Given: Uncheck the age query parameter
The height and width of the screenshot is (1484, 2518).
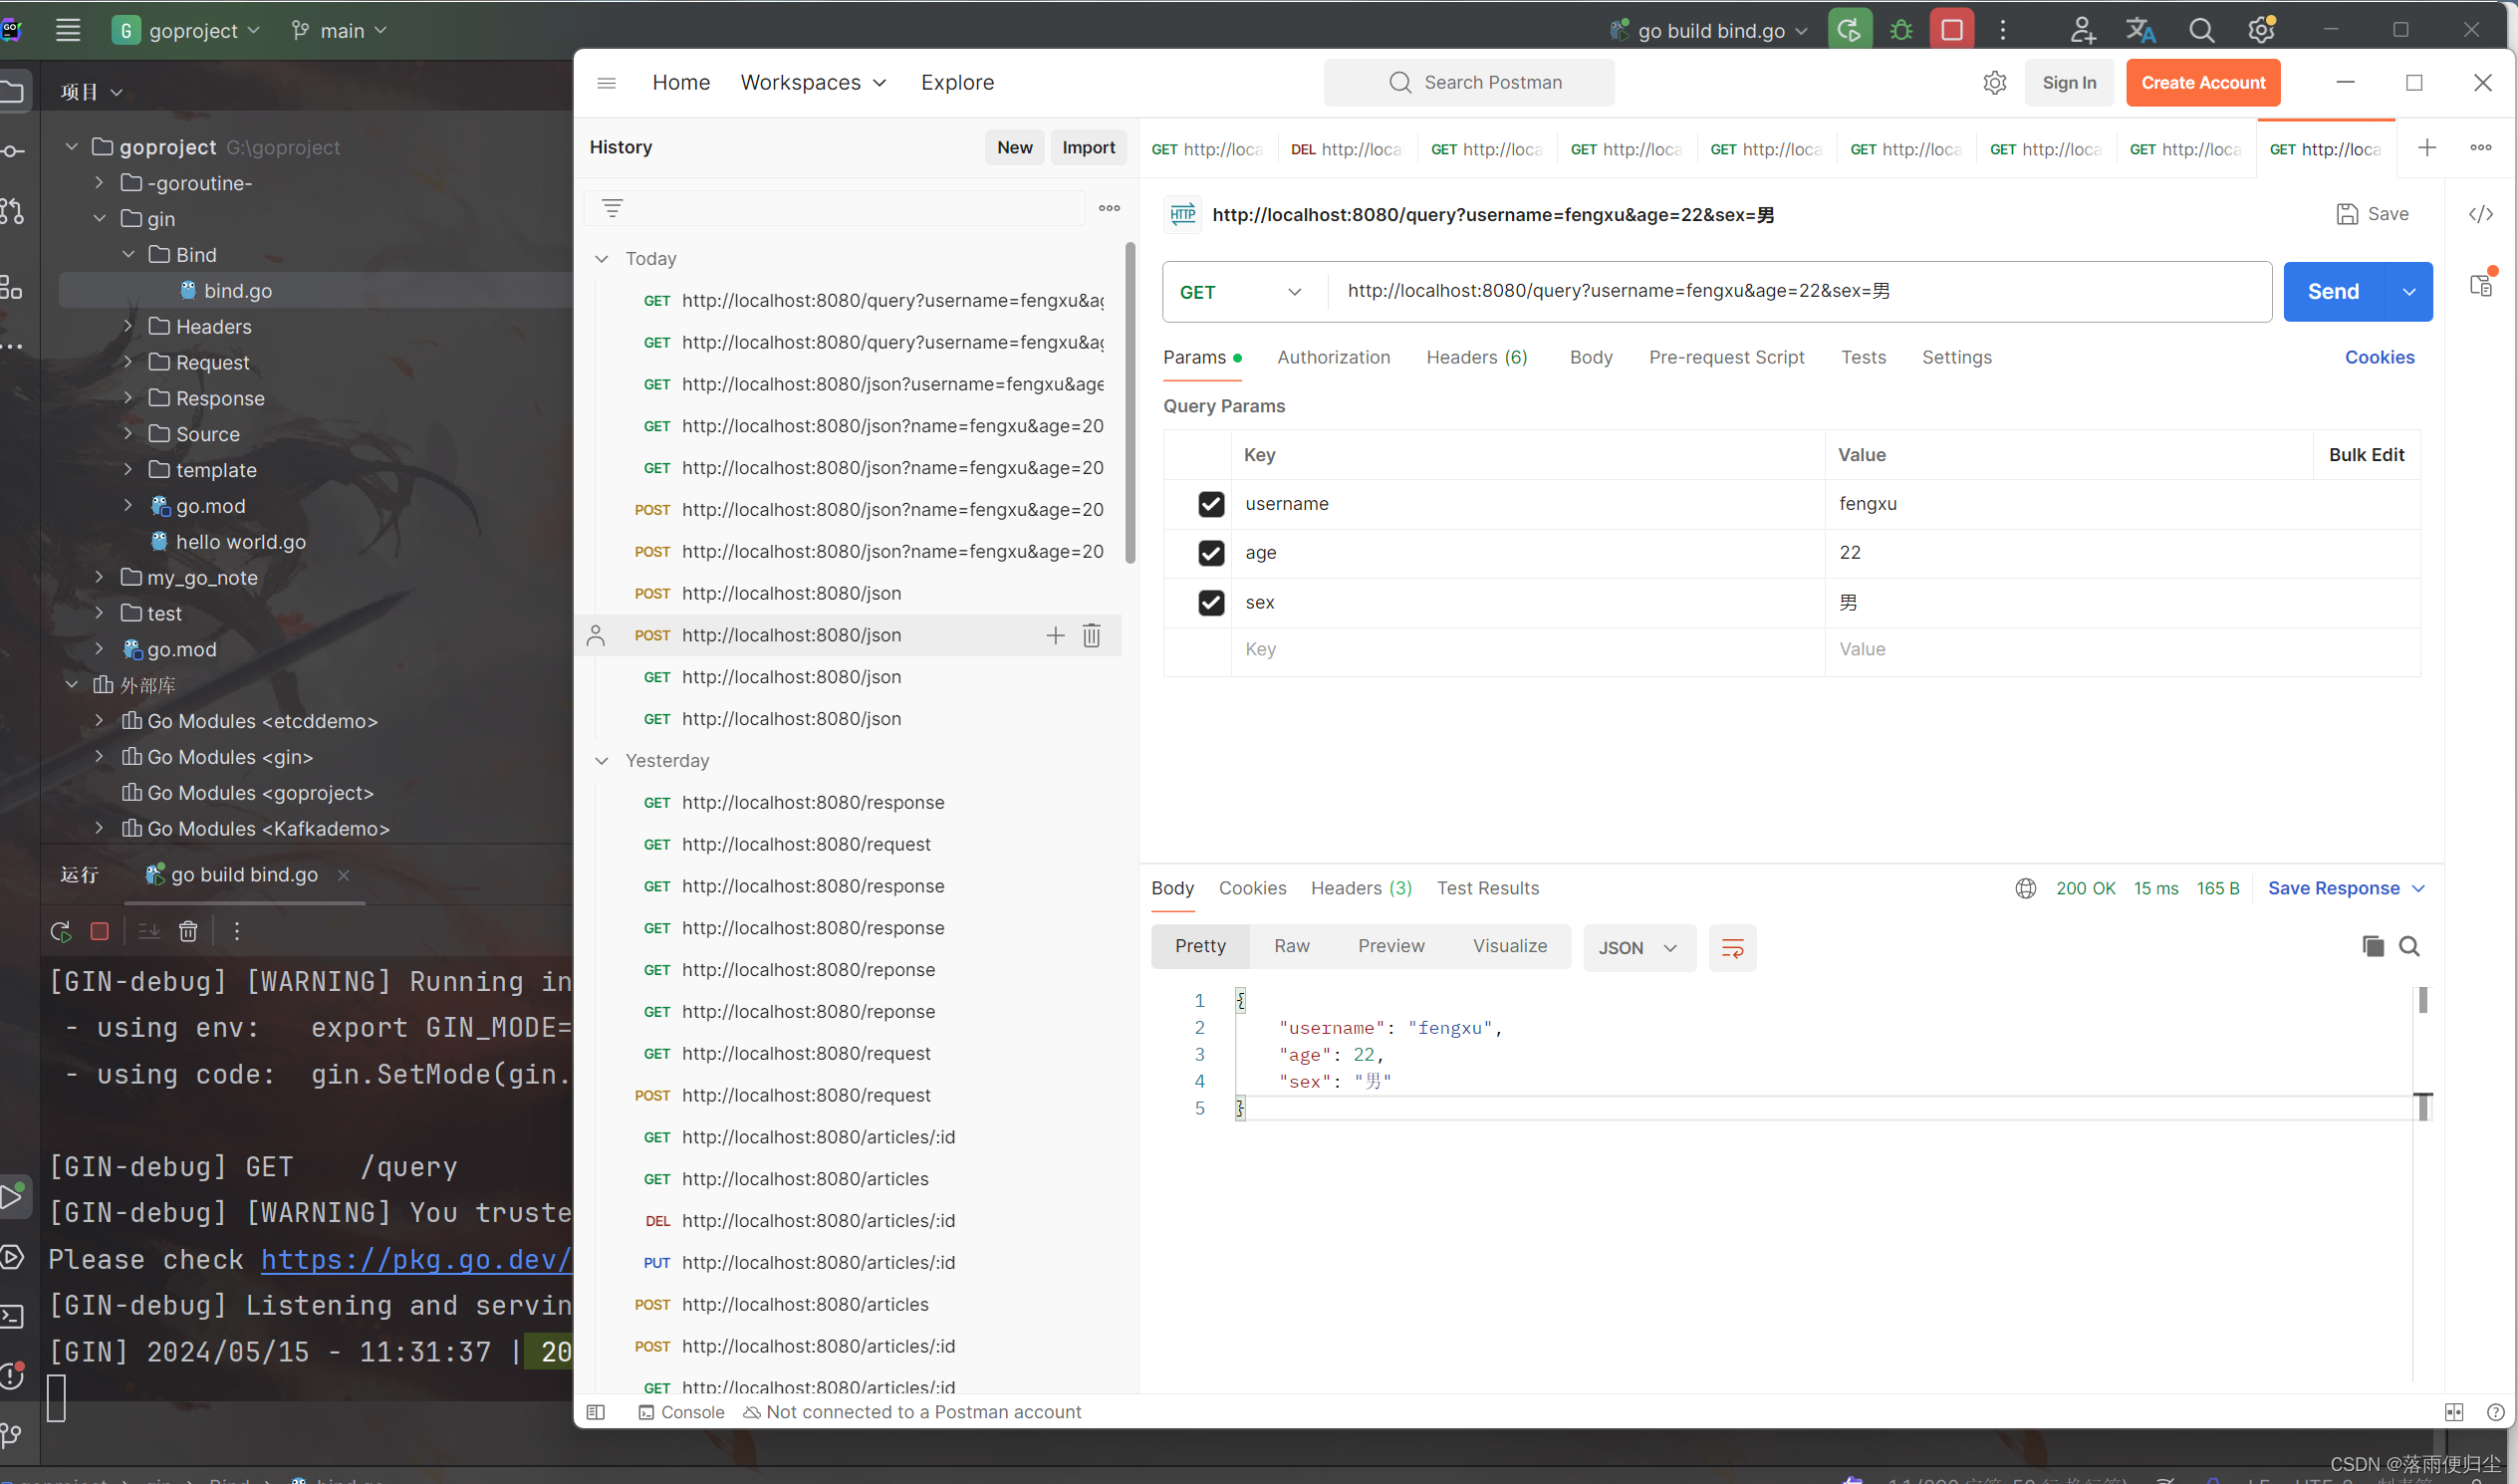Looking at the screenshot, I should tap(1210, 553).
